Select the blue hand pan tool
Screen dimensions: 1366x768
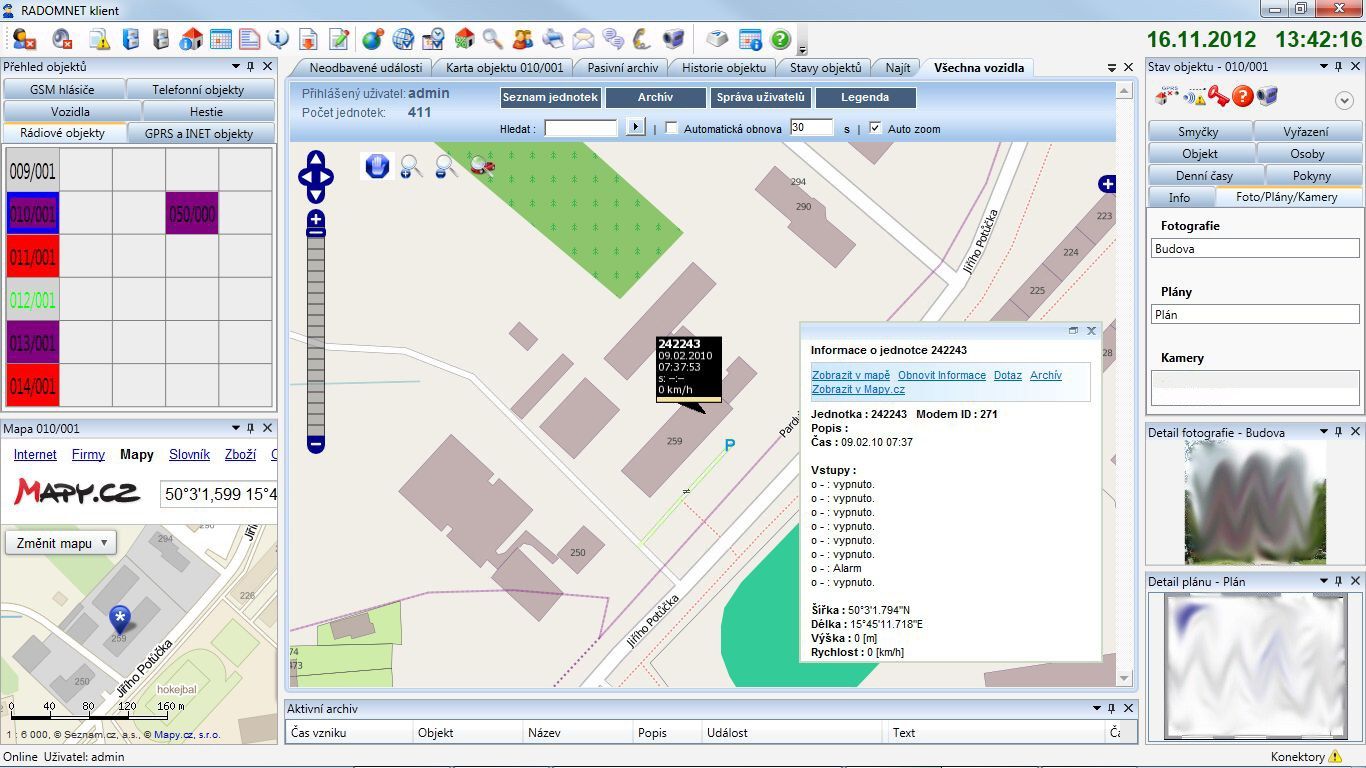pos(377,166)
